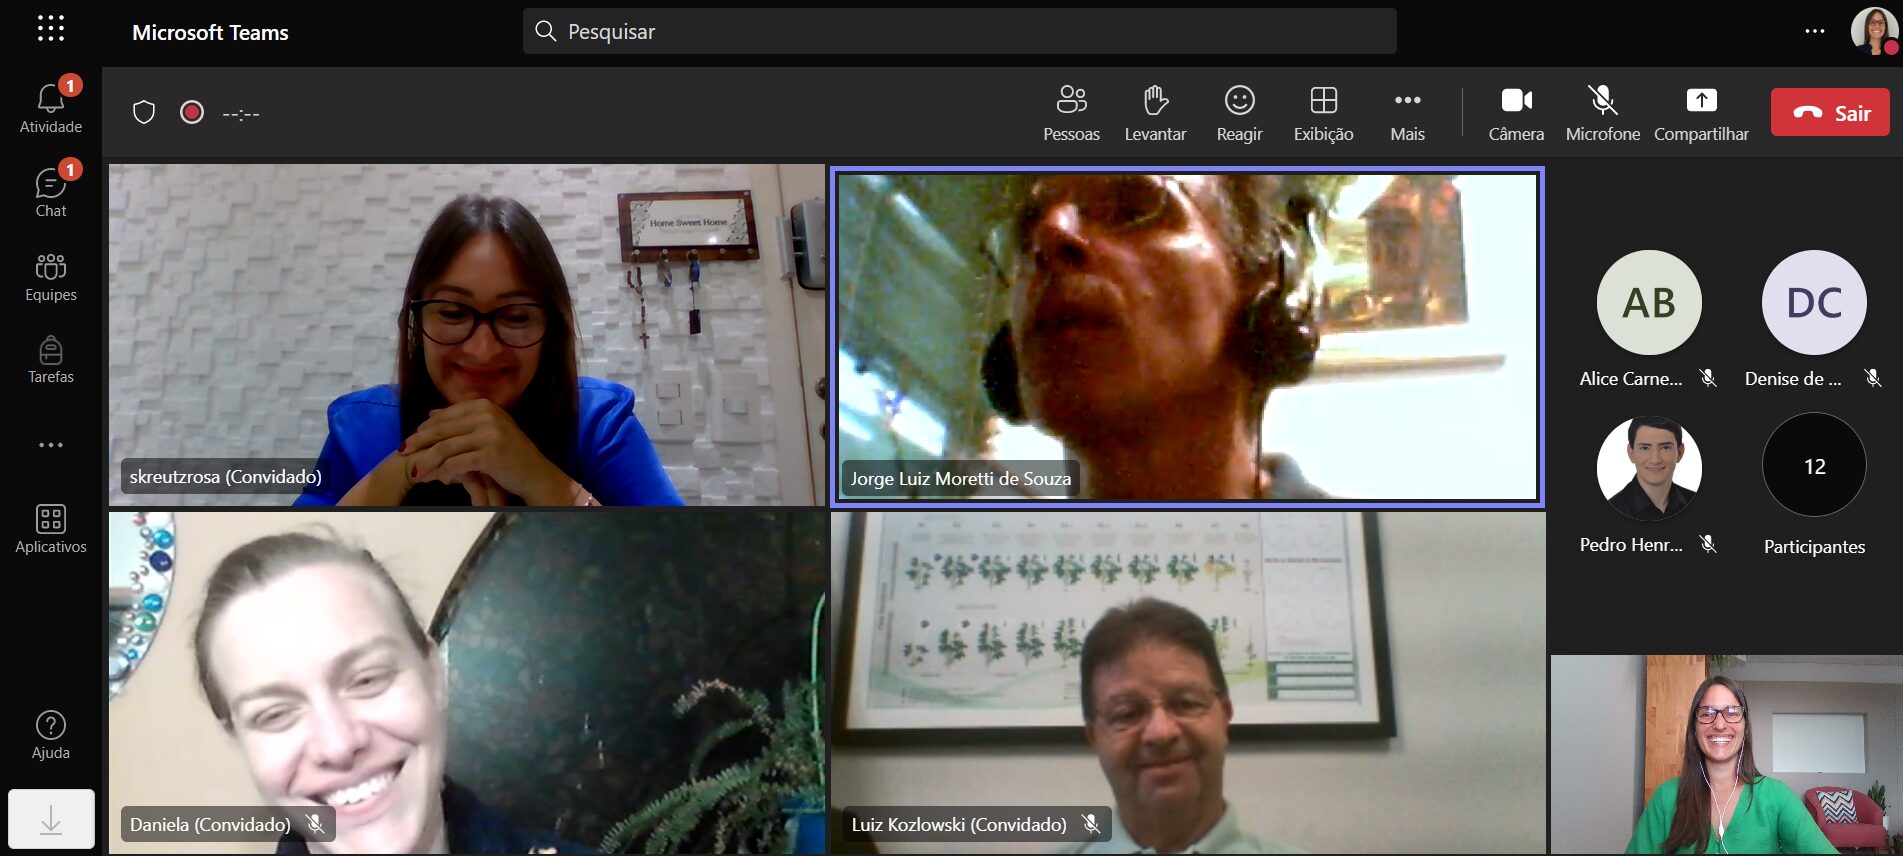Switch to the Chat tab
Viewport: 1903px width, 856px height.
(51, 192)
